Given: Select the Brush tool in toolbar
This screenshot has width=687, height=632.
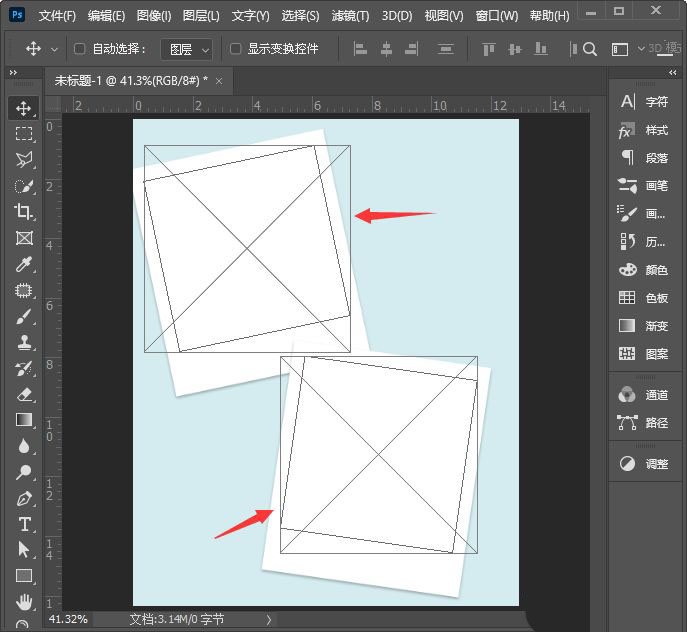Looking at the screenshot, I should (x=24, y=316).
